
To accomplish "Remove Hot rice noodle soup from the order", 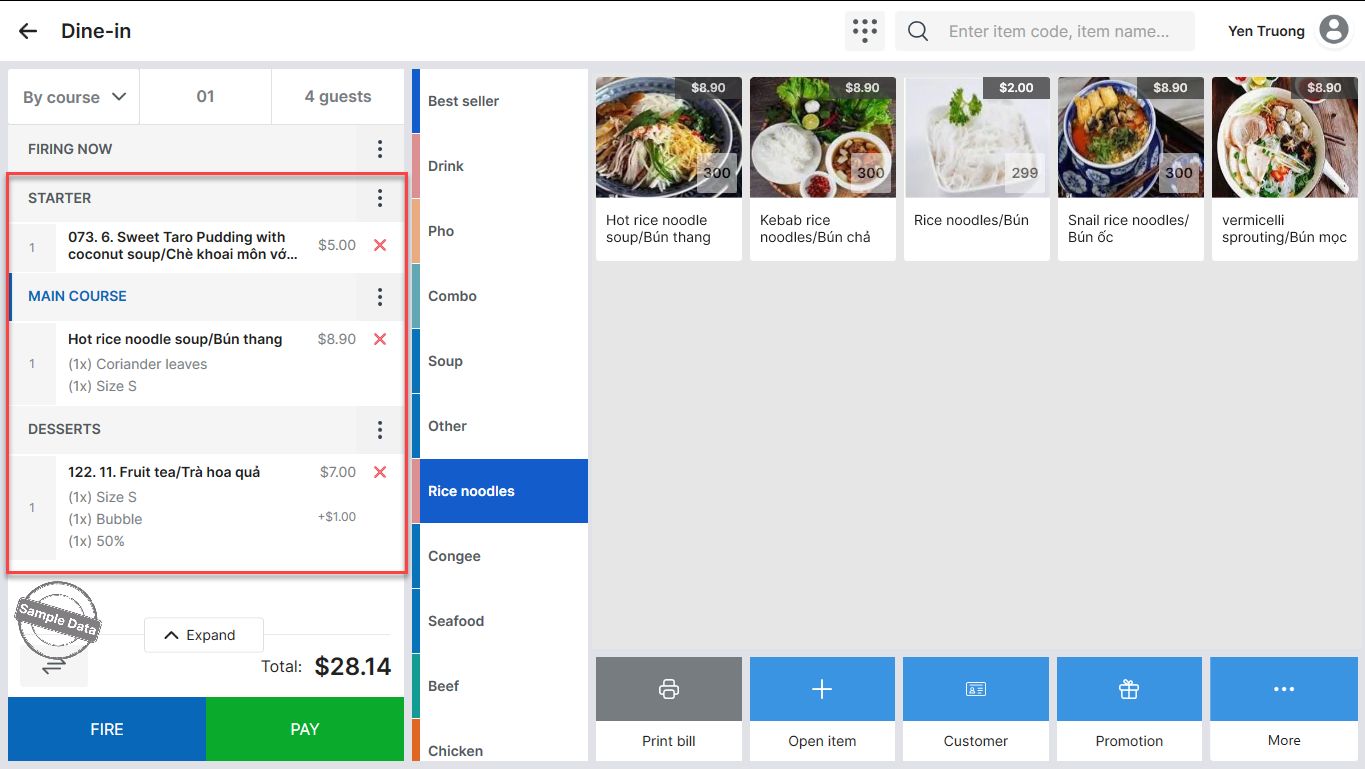I will pos(380,339).
